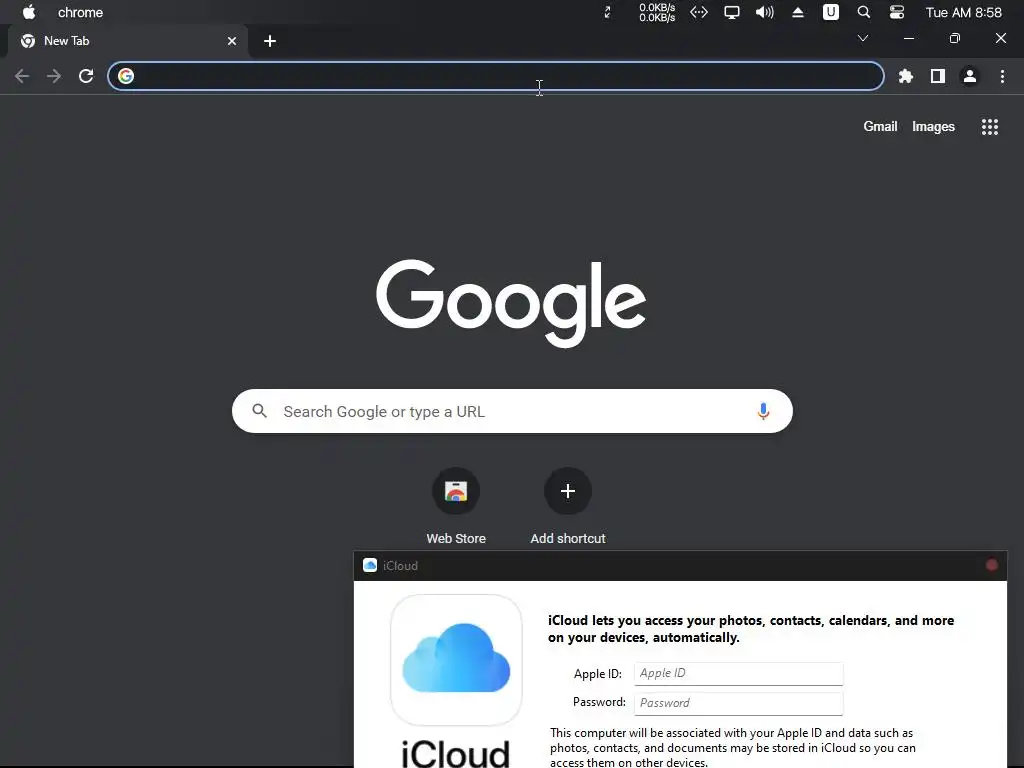Focus the Chrome address bar
Viewport: 1024px width, 768px height.
496,76
